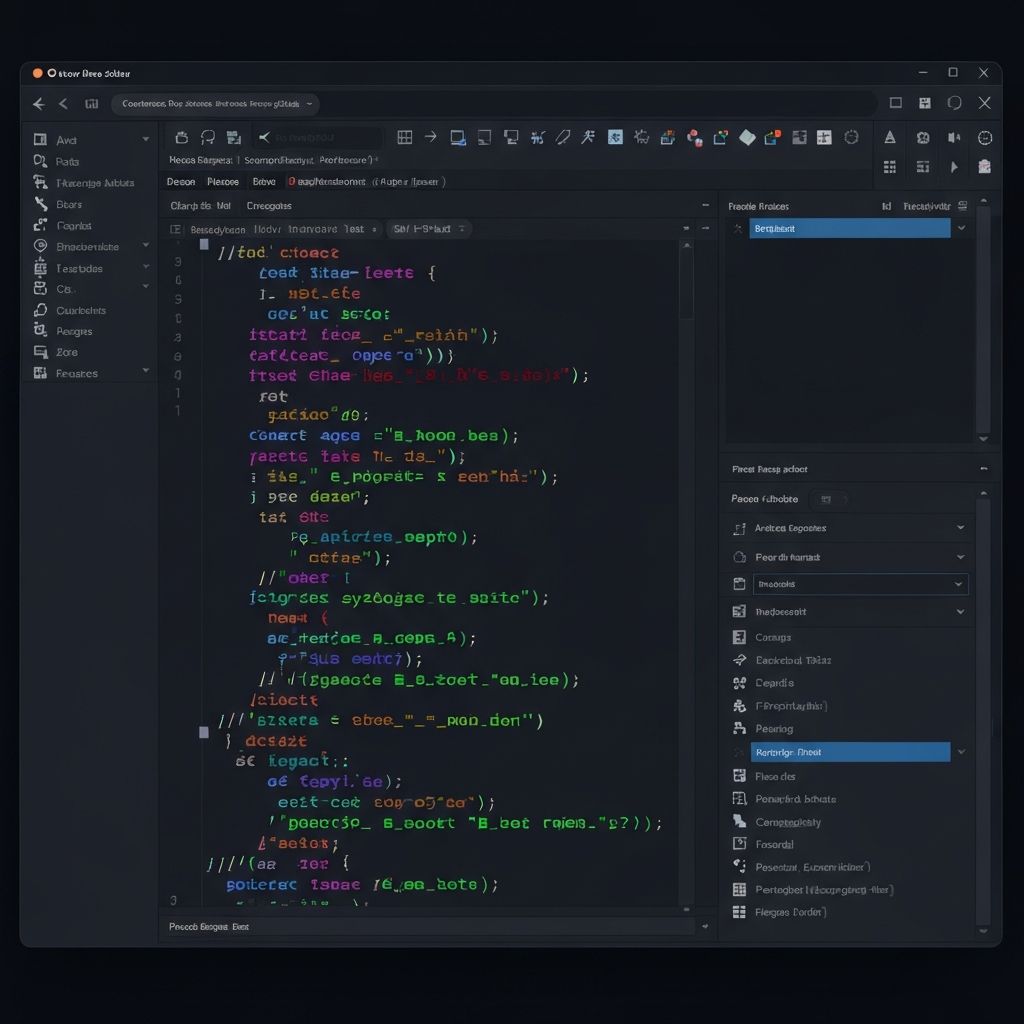The height and width of the screenshot is (1024, 1024).
Task: Click the teal diamond icon in the toolbar
Action: click(747, 137)
